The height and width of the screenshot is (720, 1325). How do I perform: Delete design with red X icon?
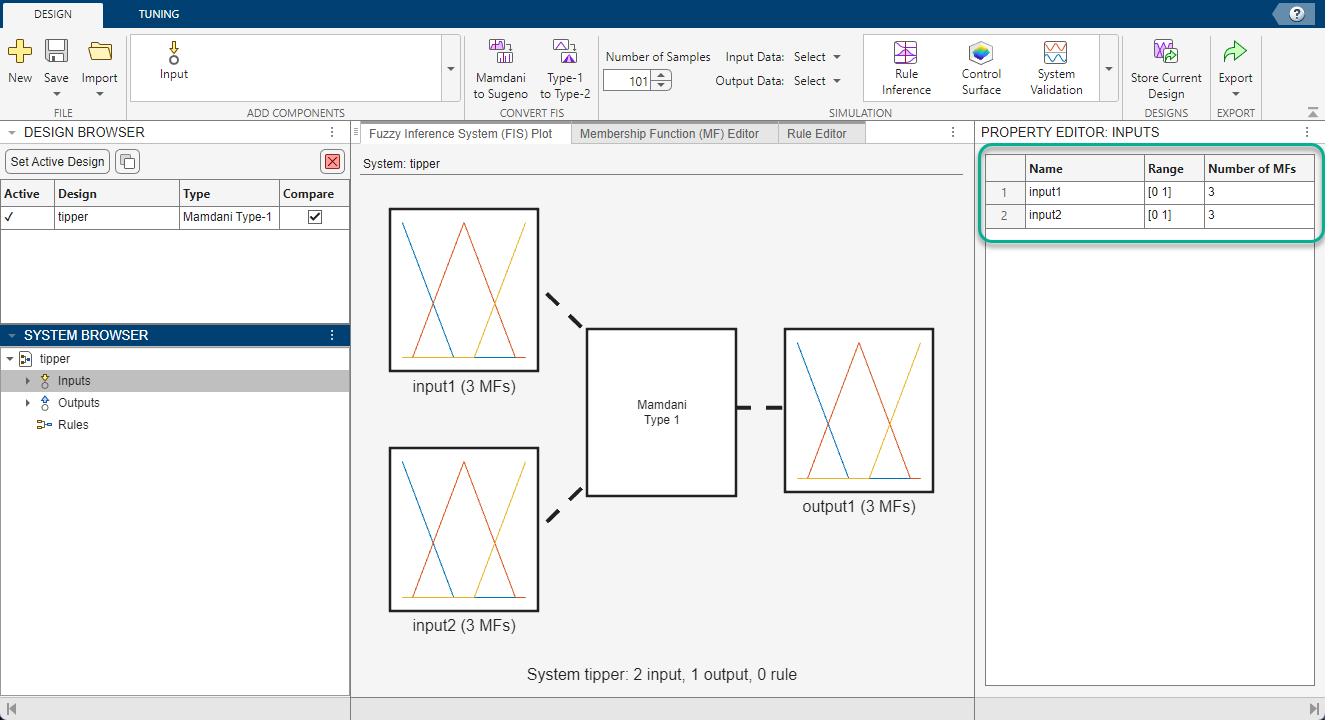pos(332,162)
